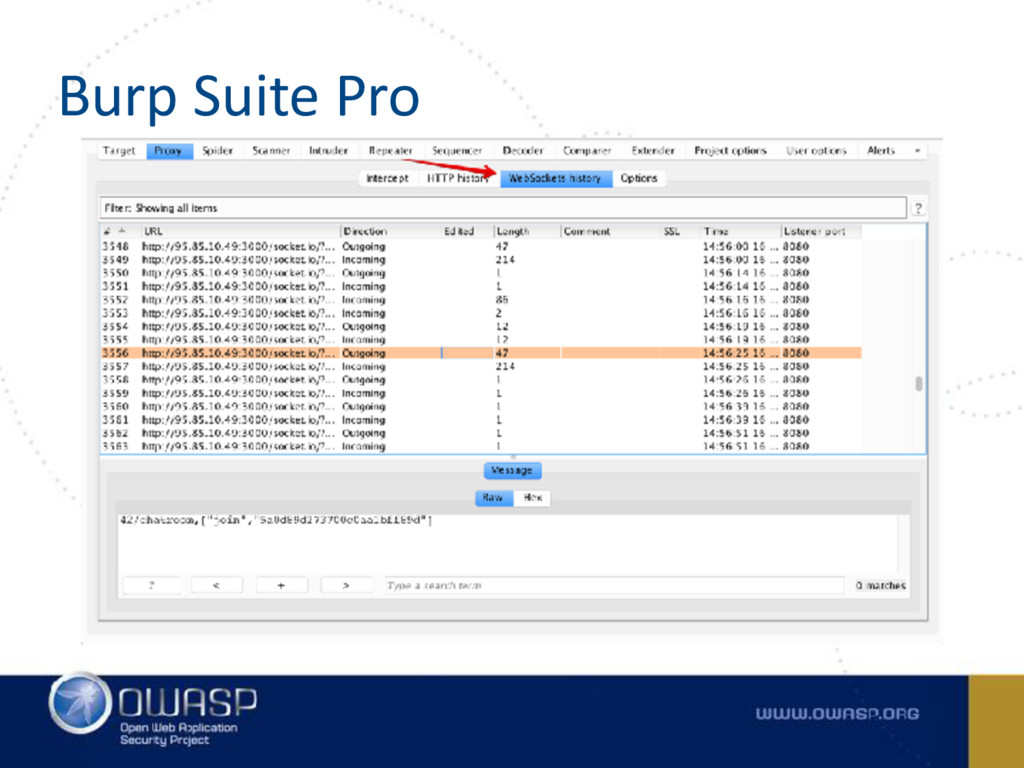Viewport: 1024px width, 768px height.
Task: Sort by the Length column header
Action: (527, 231)
